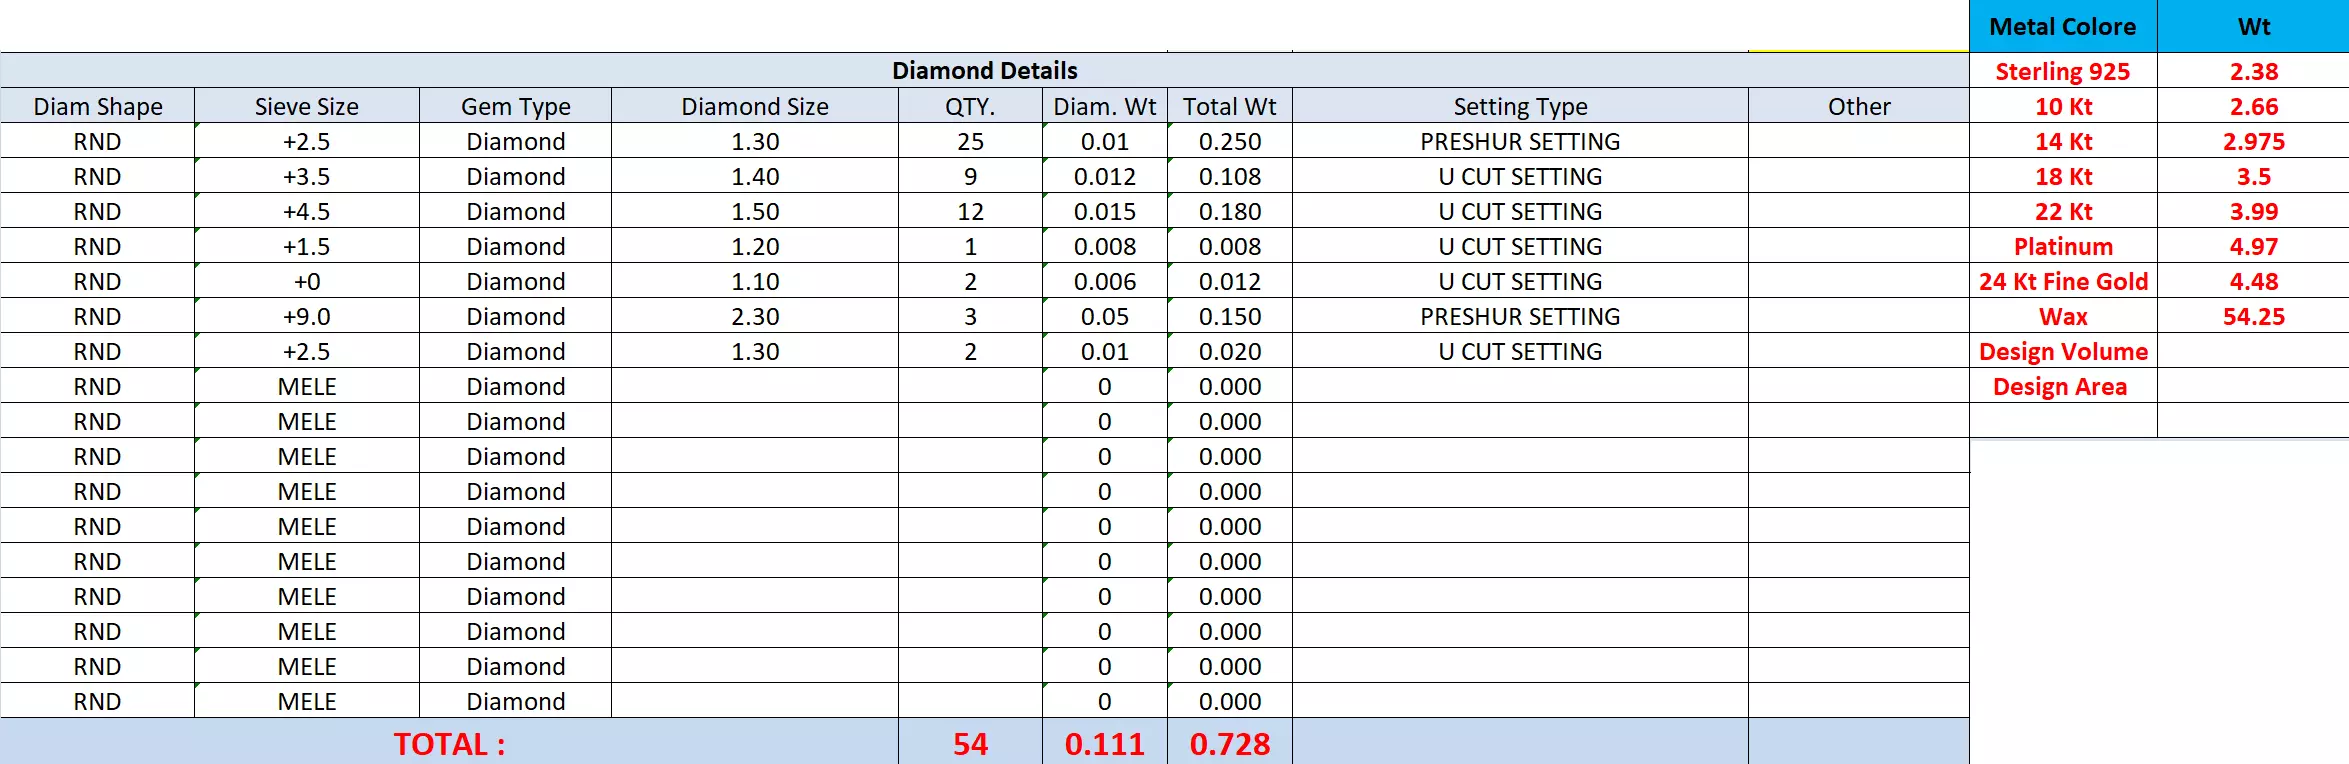Select total weight cell '0.180'
Viewport: 2349px width, 764px height.
pyautogui.click(x=1230, y=211)
